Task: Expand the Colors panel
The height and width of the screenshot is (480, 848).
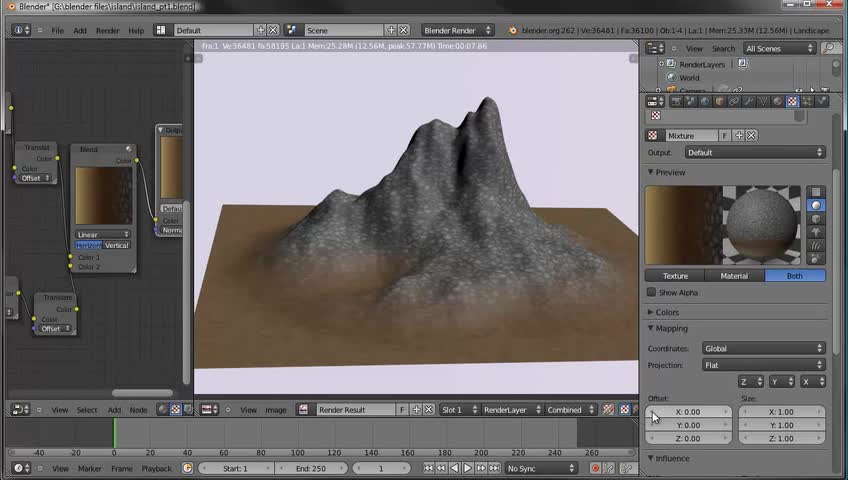Action: [x=667, y=312]
